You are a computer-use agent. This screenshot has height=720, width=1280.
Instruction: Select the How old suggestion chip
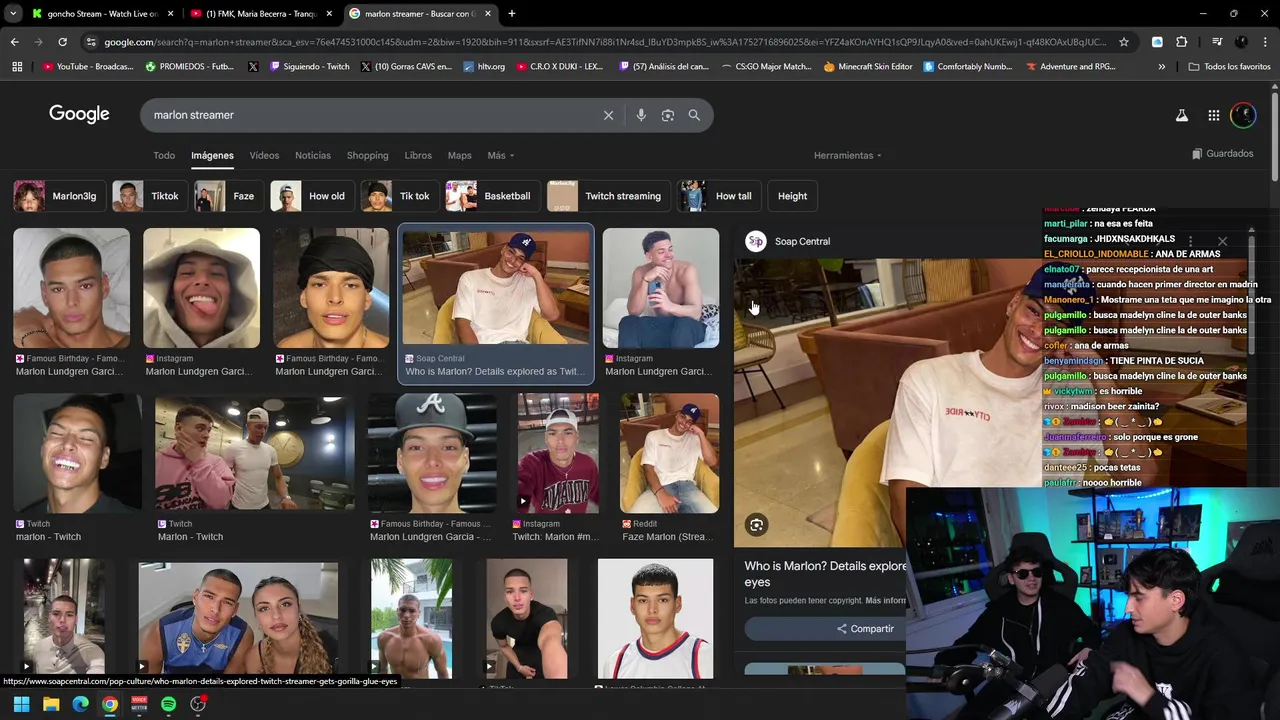[x=311, y=196]
